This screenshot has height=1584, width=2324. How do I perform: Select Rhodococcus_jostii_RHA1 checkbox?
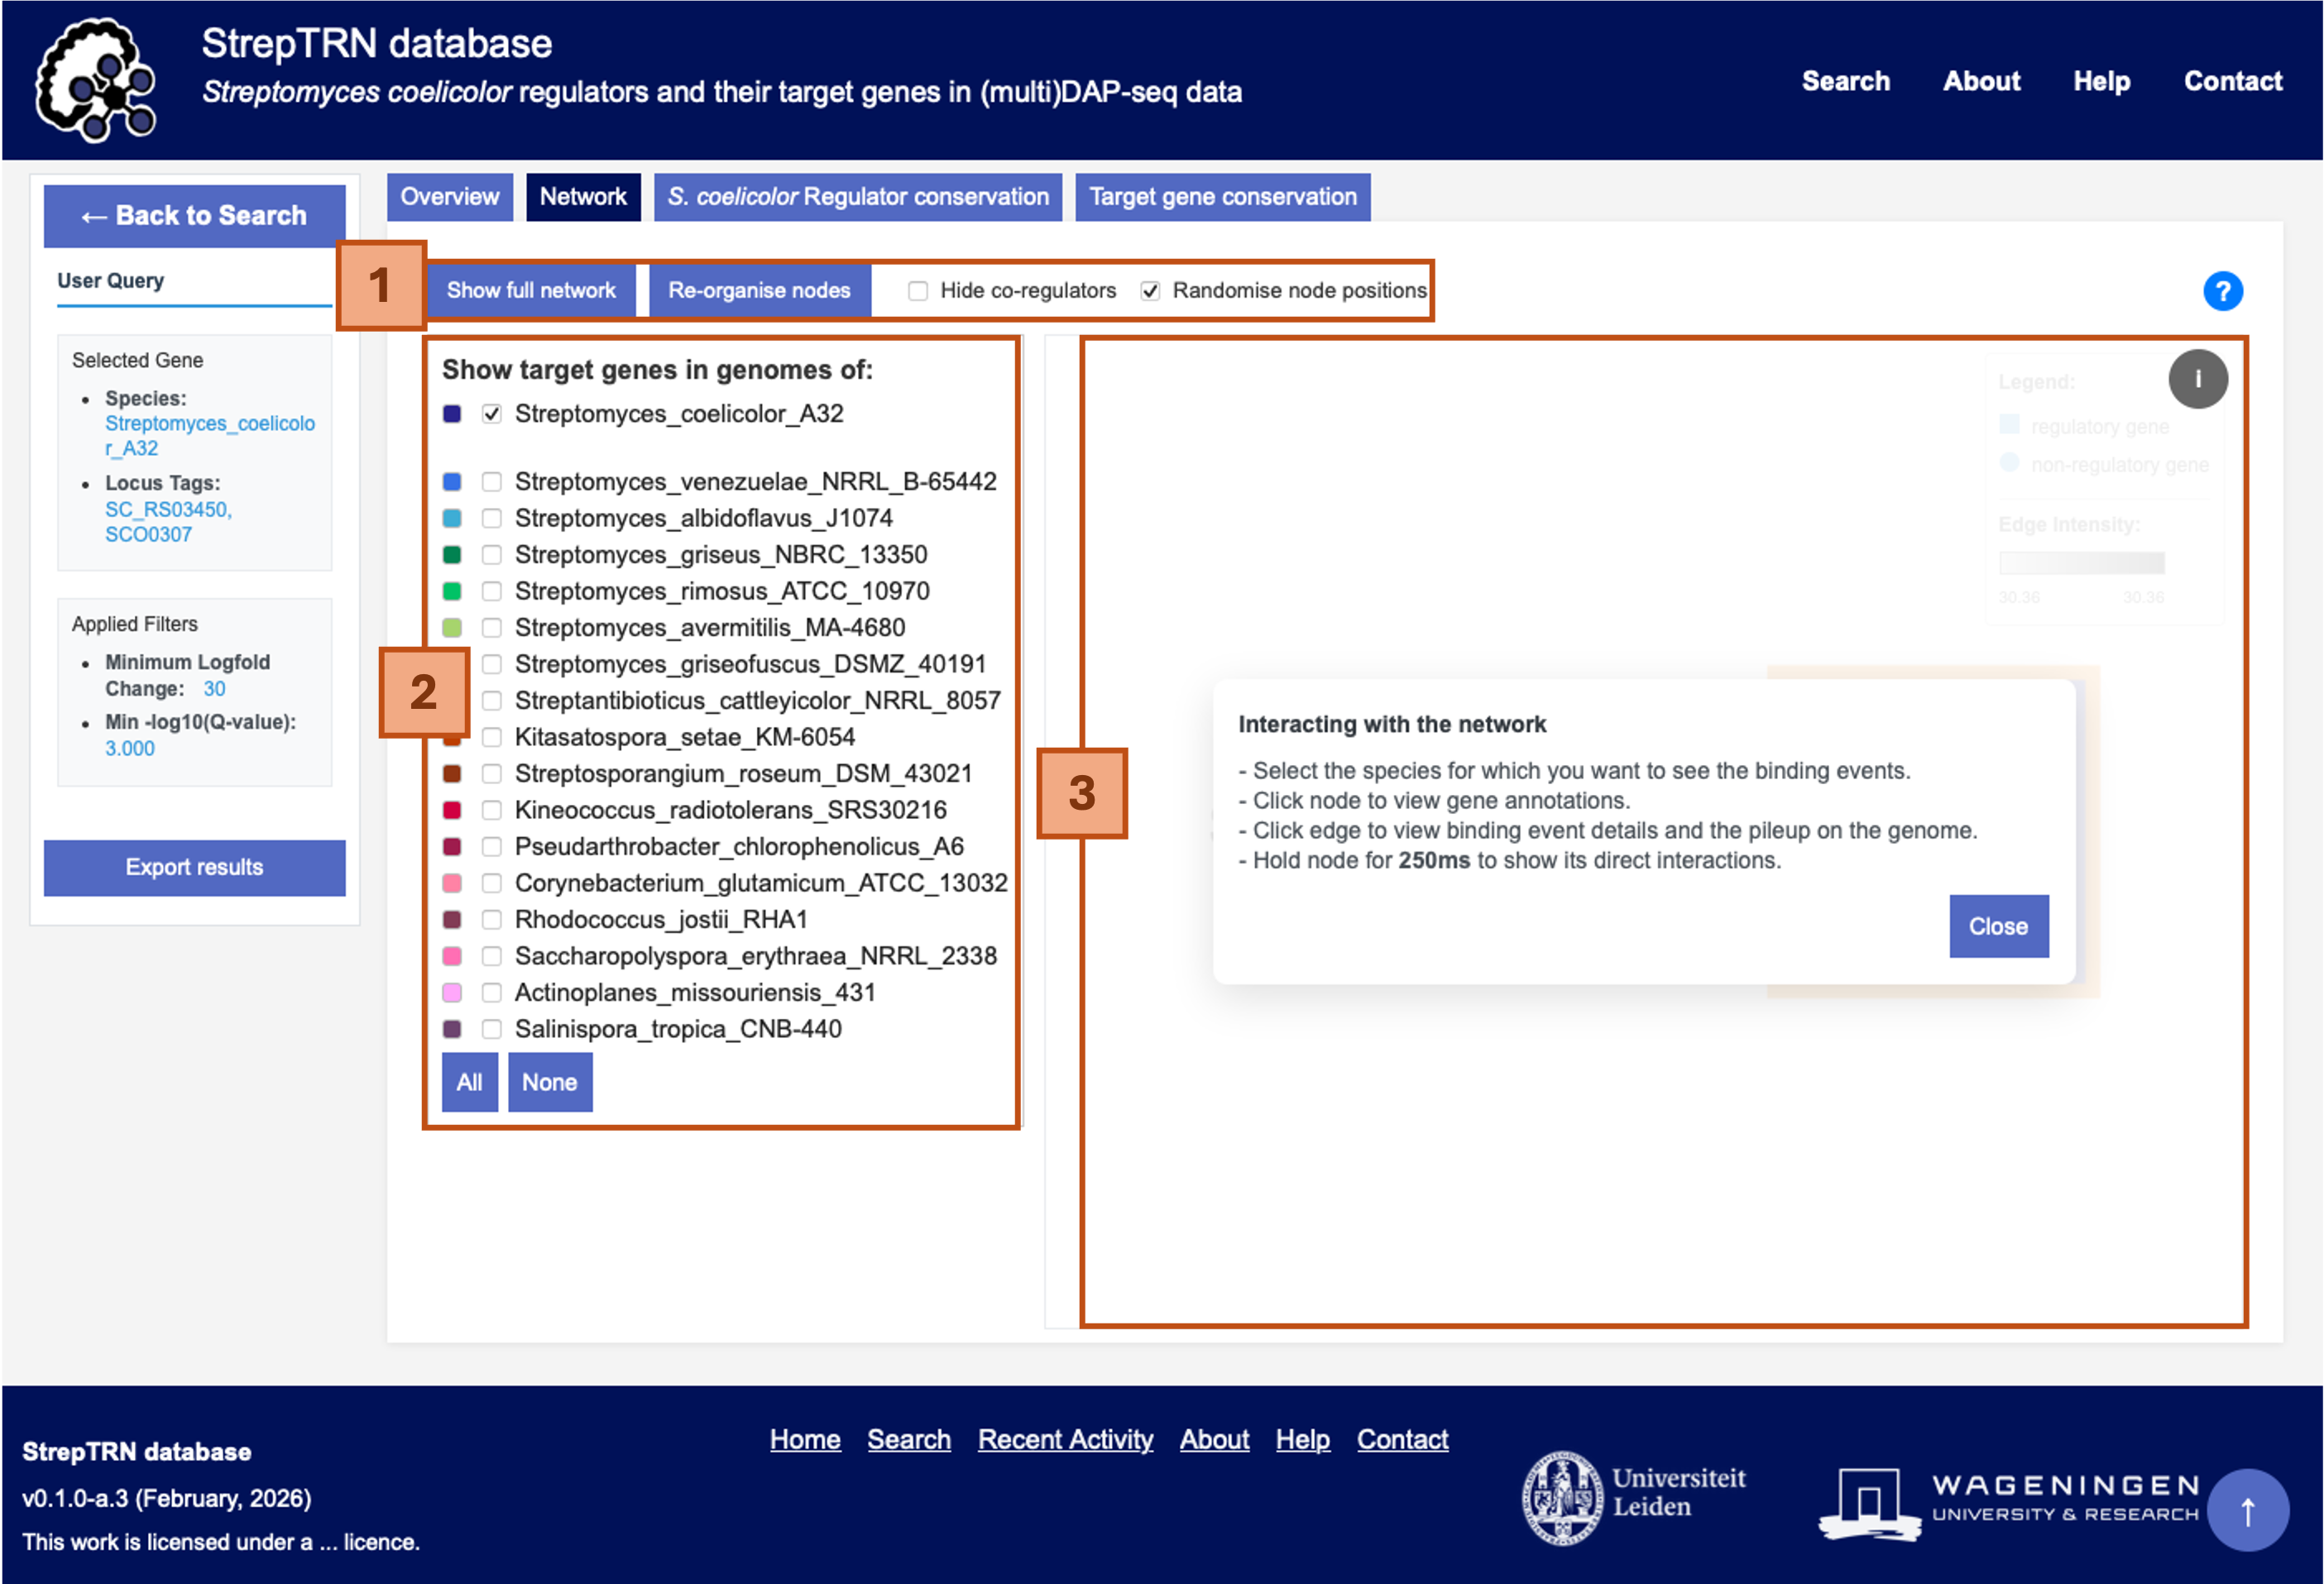491,920
